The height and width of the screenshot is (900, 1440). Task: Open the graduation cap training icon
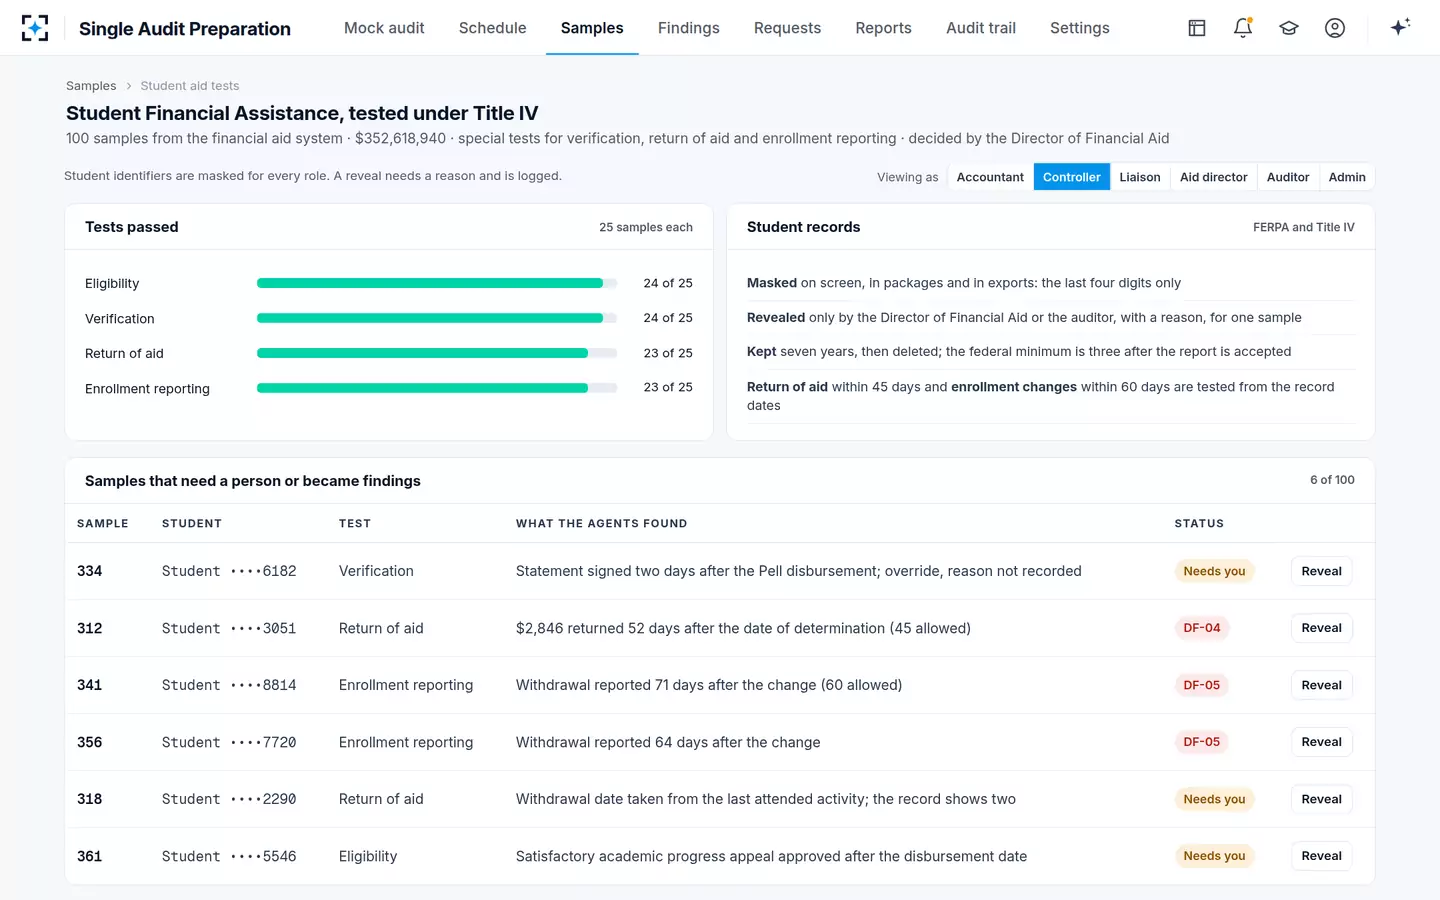tap(1289, 28)
